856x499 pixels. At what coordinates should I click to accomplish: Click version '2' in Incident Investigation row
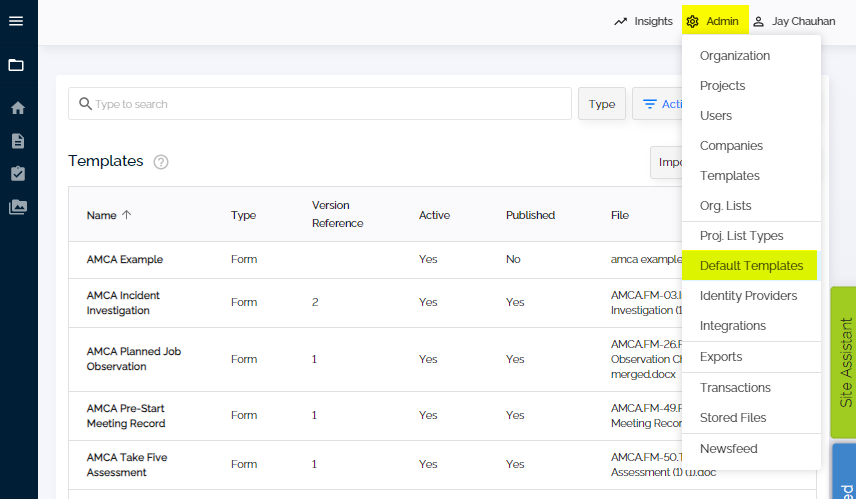[315, 302]
